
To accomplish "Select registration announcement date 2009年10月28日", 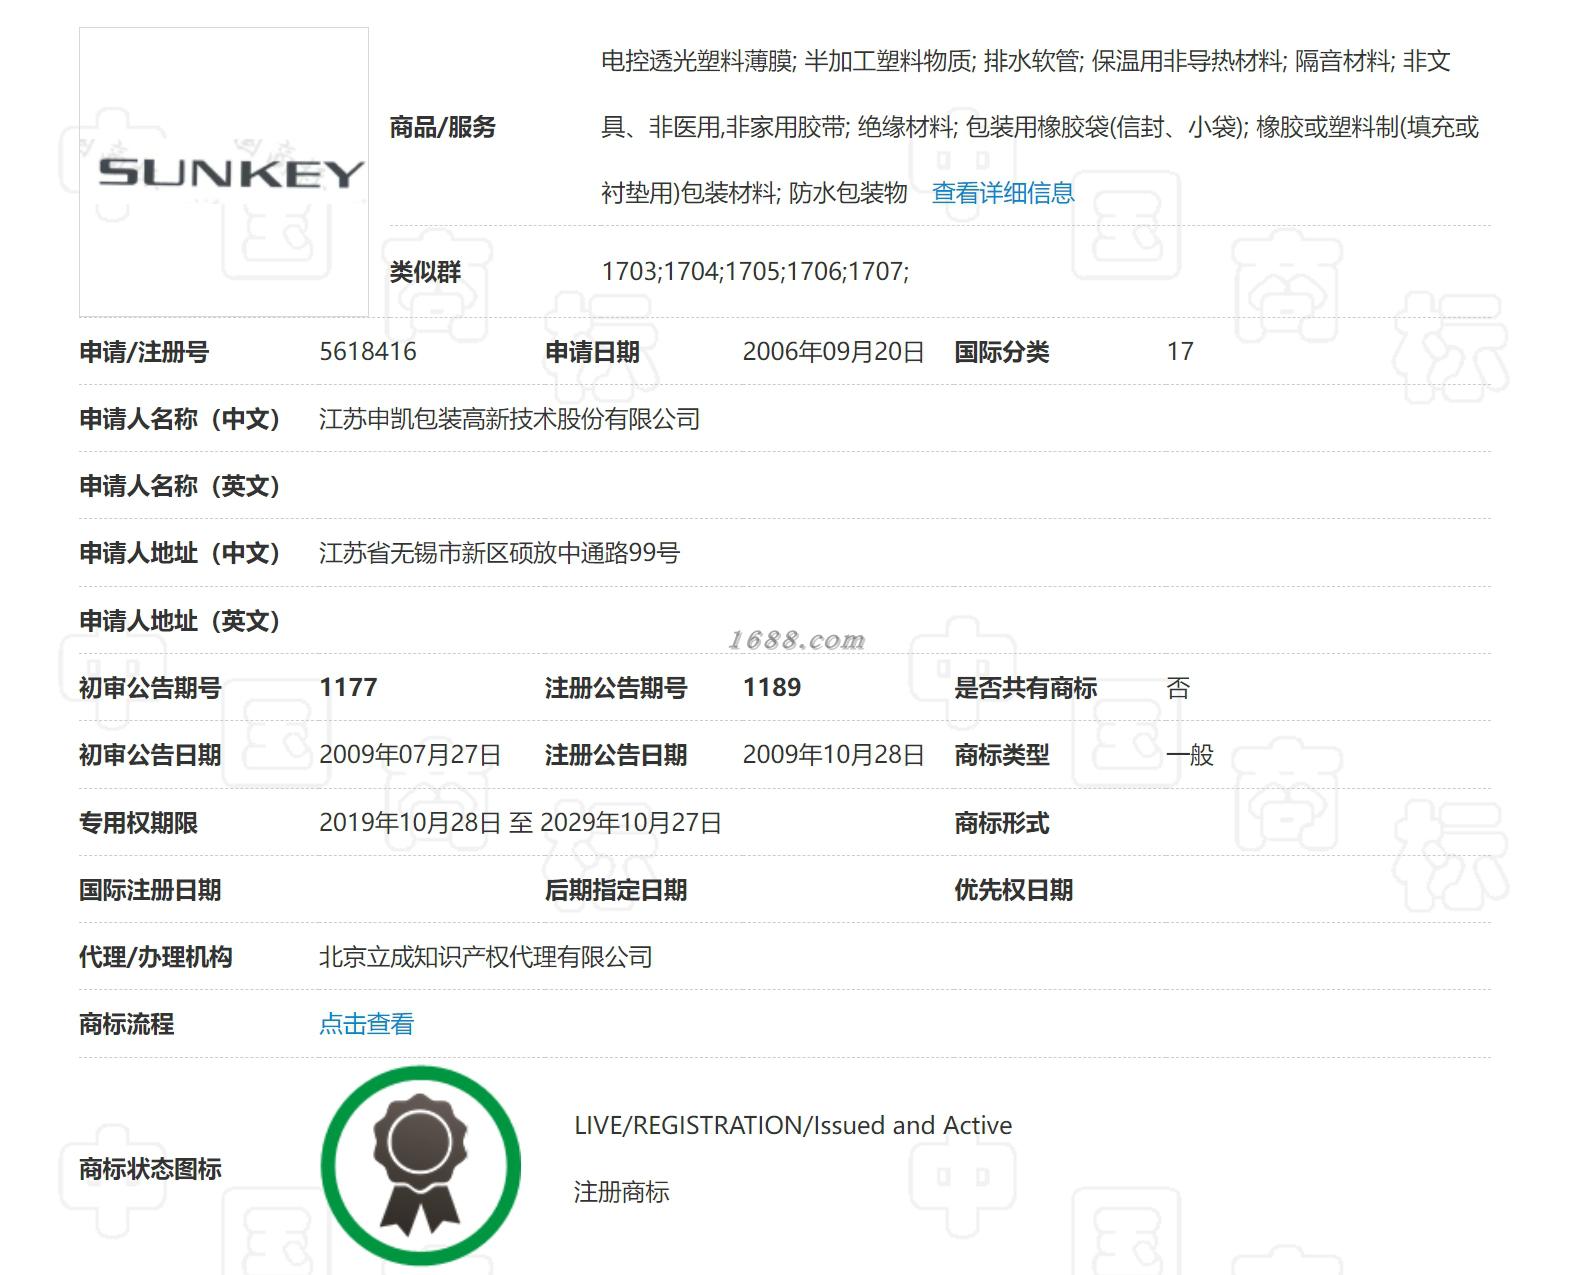I will (x=834, y=755).
